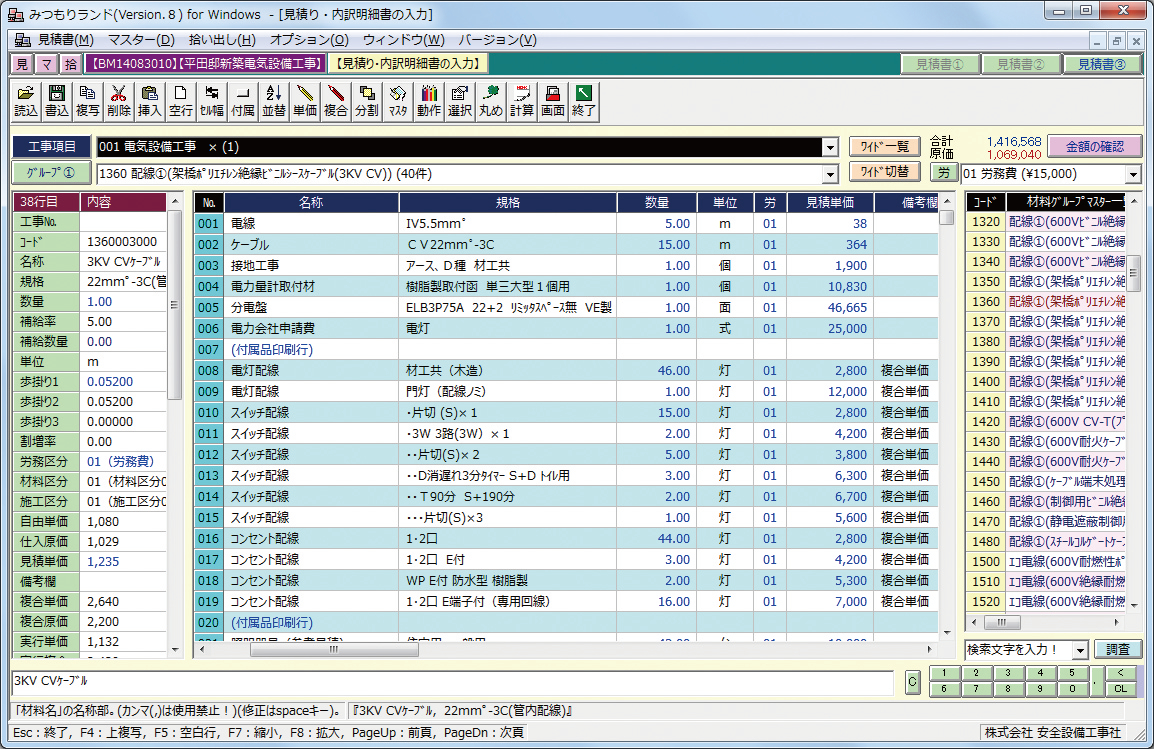Open the バージョン(V) menu
The height and width of the screenshot is (749, 1154).
click(498, 40)
